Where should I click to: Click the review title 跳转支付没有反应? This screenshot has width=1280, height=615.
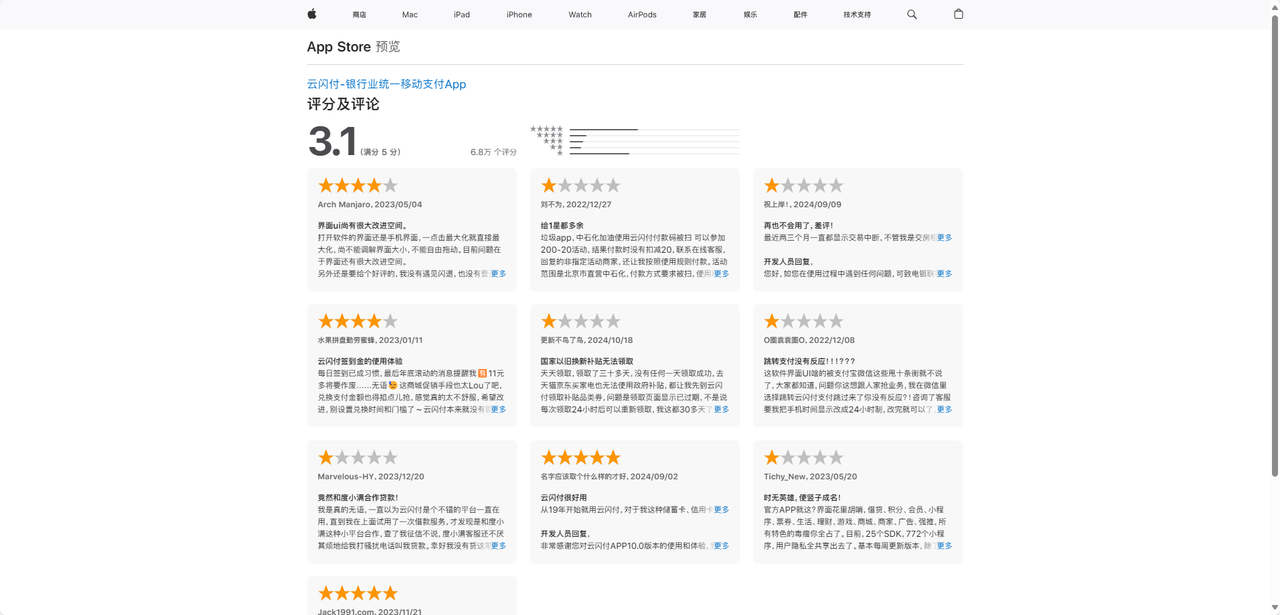coord(809,362)
